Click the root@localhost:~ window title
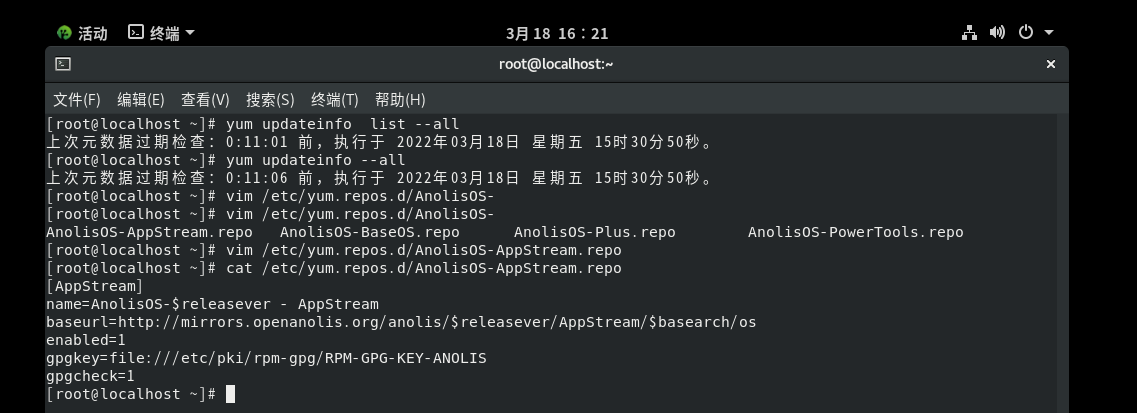Viewport: 1137px width, 413px height. pos(556,64)
